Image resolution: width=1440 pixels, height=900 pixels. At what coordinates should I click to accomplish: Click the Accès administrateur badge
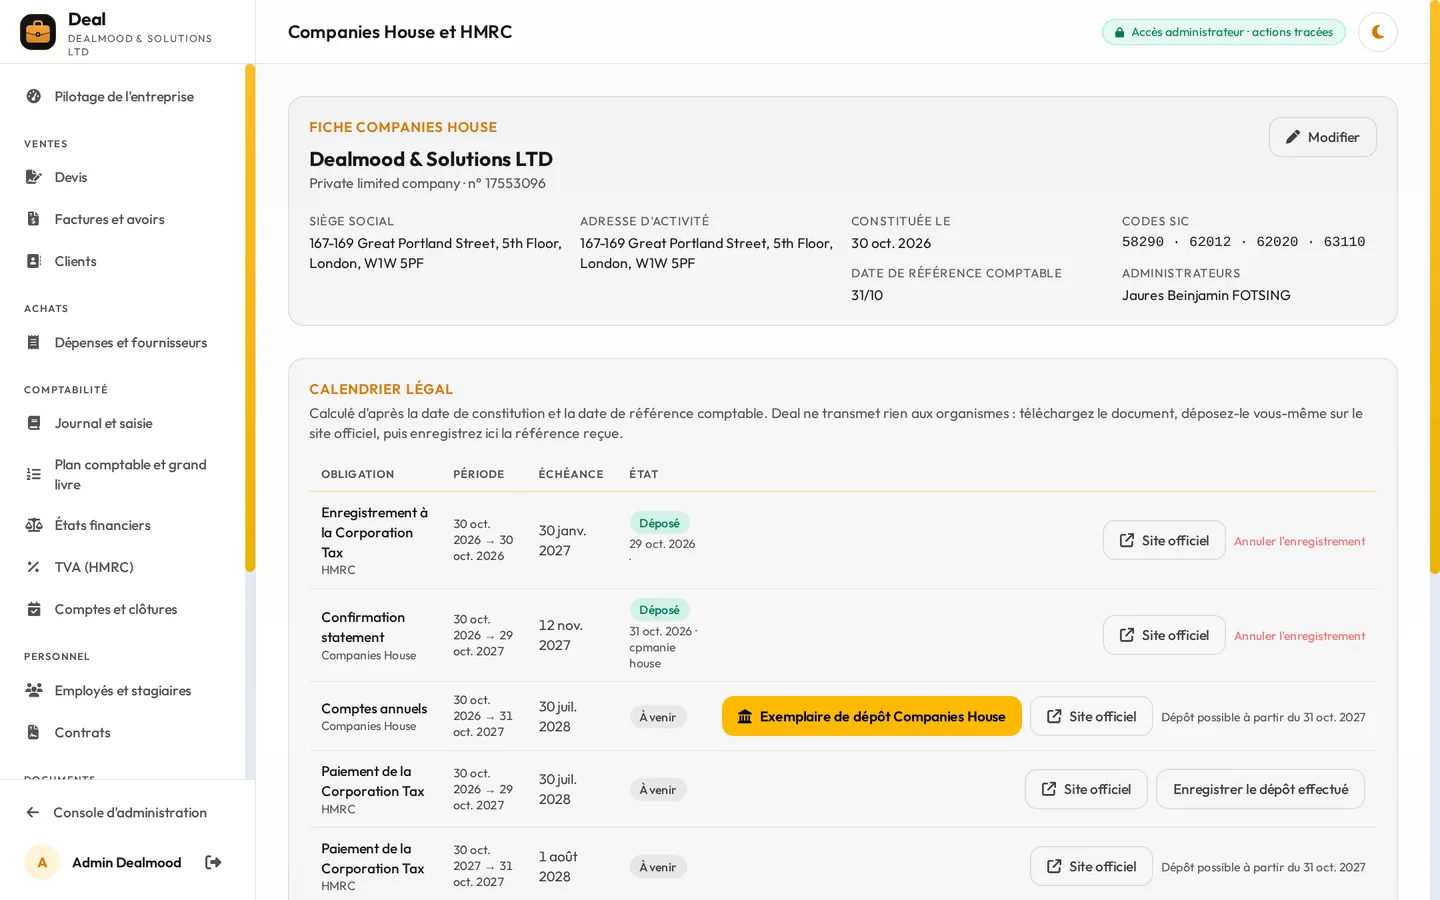pyautogui.click(x=1223, y=32)
